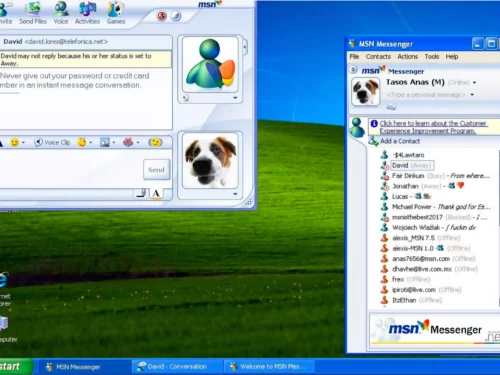Click the mail inbox icon under personal message
The height and width of the screenshot is (375, 500).
tap(391, 107)
